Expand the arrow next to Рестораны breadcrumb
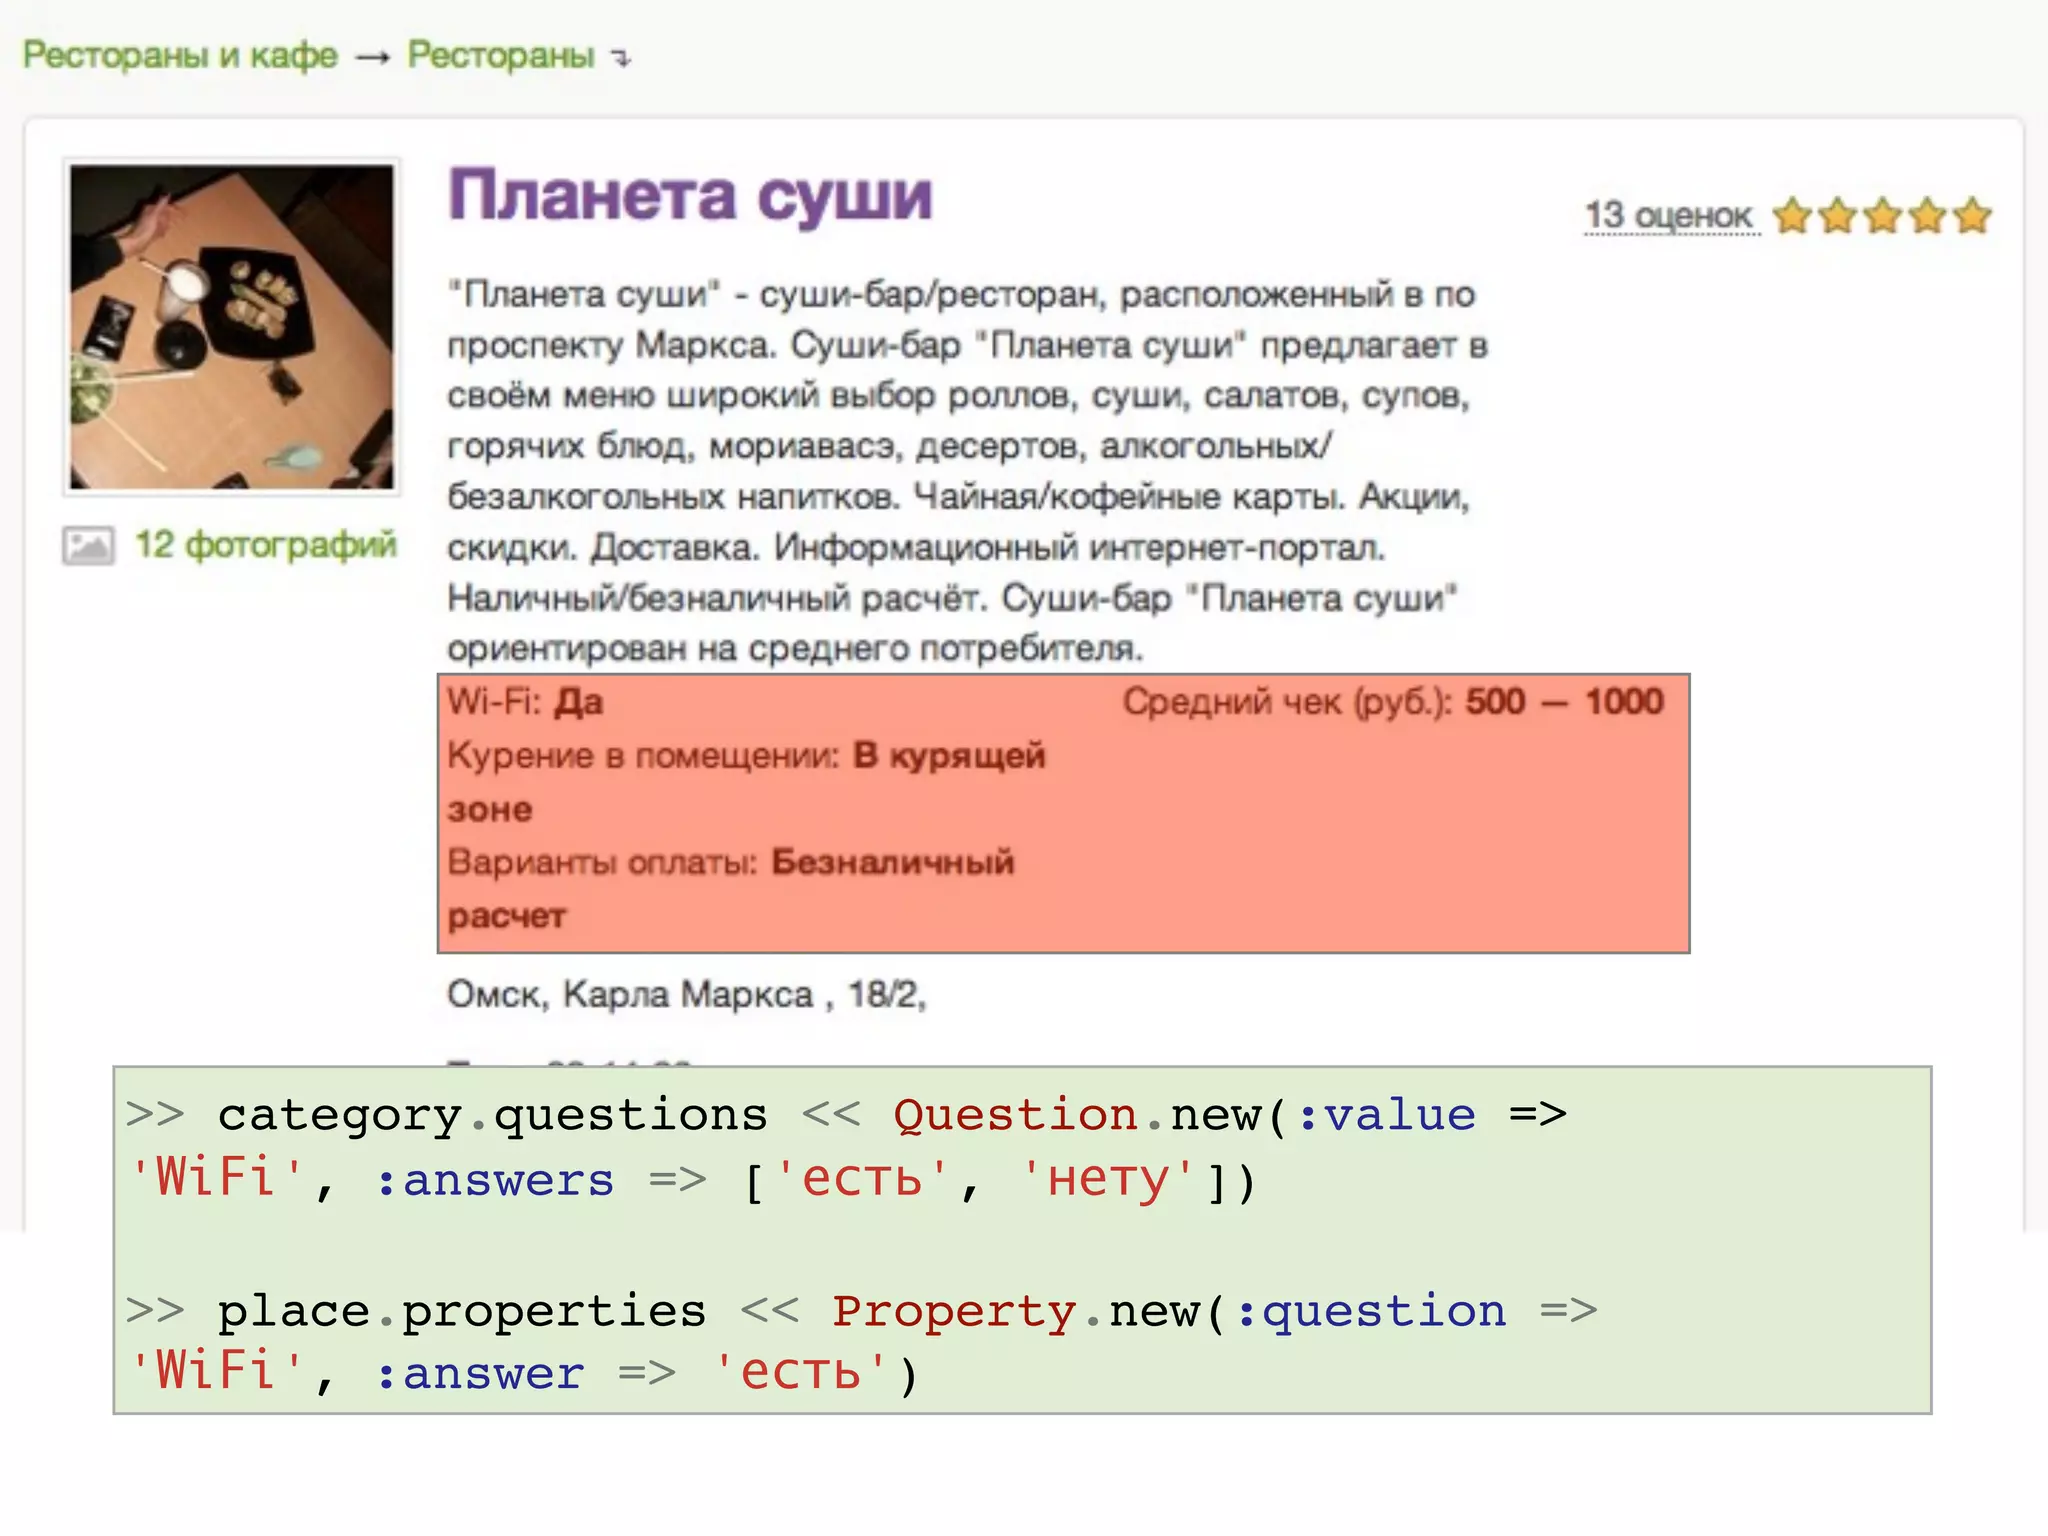 pos(622,59)
